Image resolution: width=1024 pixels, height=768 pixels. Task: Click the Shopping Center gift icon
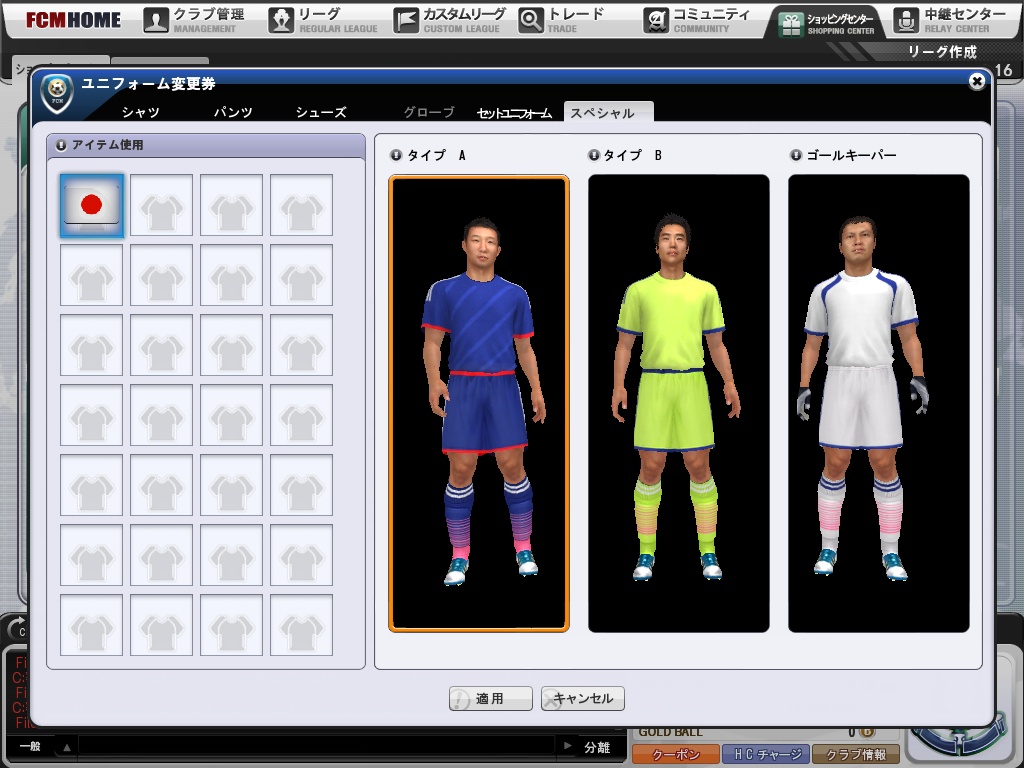[791, 24]
